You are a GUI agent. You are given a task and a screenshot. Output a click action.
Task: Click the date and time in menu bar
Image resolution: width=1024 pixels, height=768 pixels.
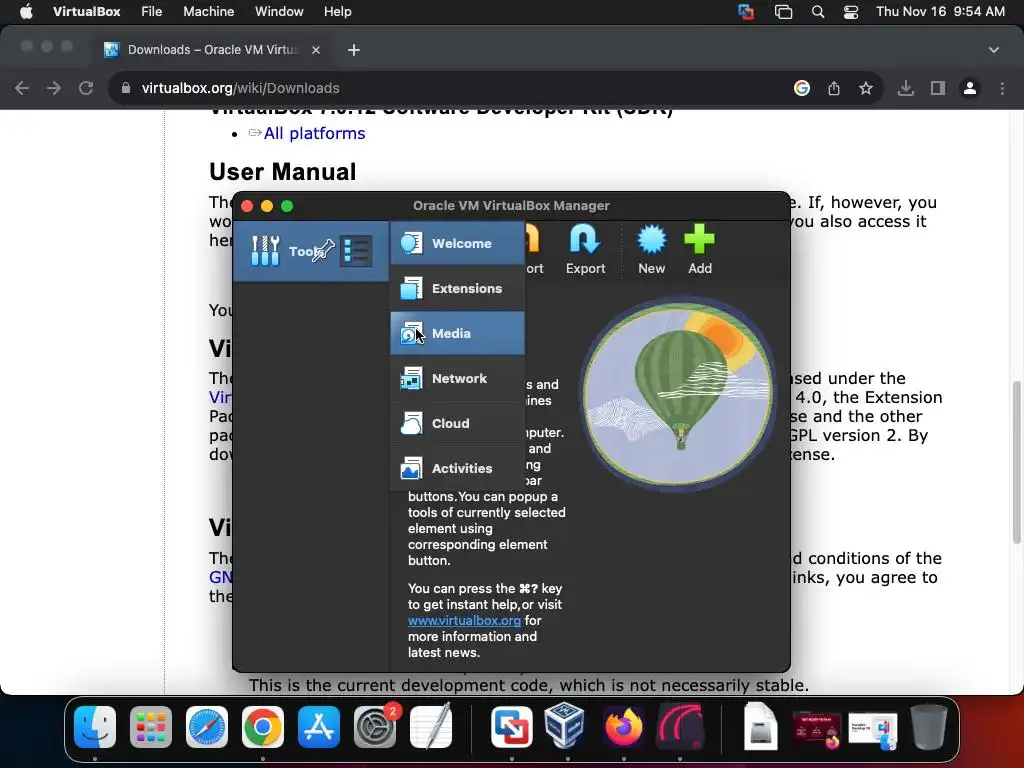pos(940,12)
